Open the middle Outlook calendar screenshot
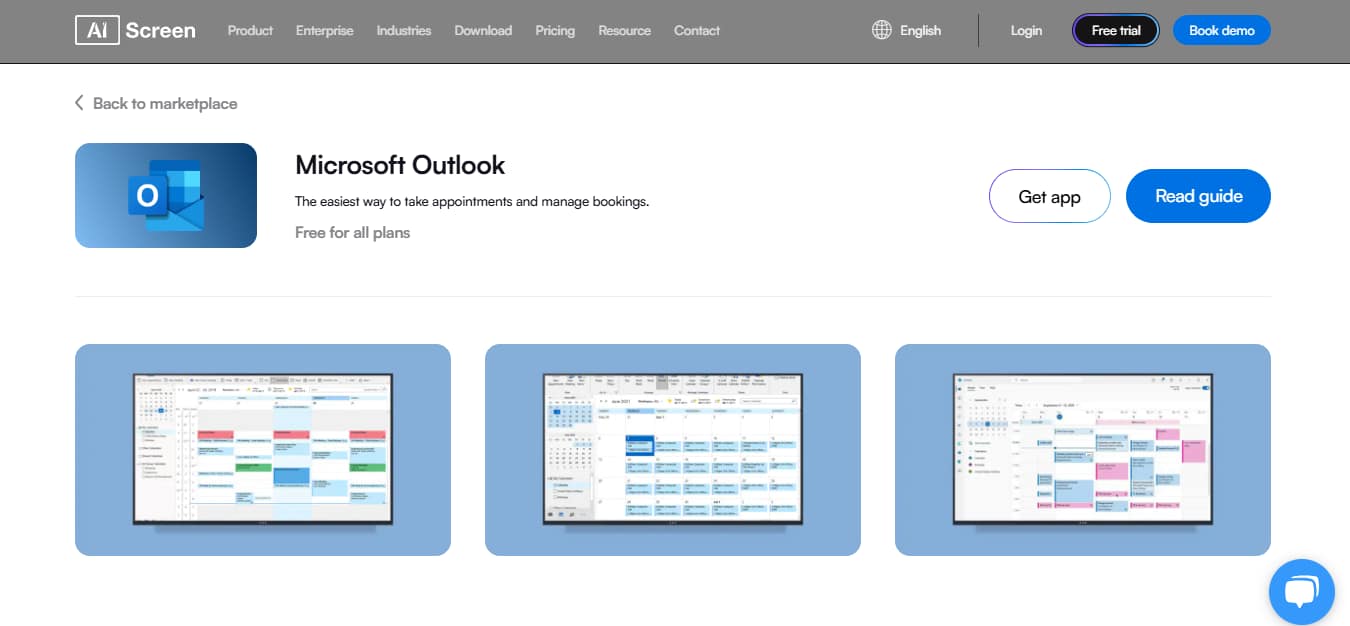Viewport: 1350px width, 626px height. [673, 450]
